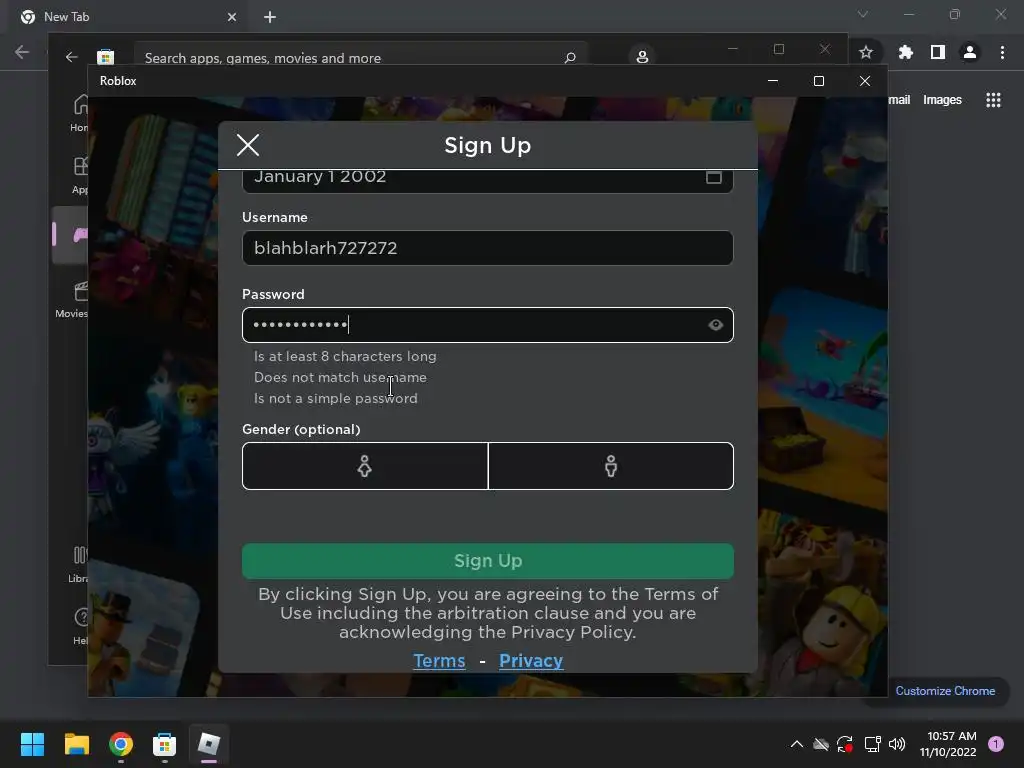
Task: Click the green Sign Up button
Action: click(487, 561)
